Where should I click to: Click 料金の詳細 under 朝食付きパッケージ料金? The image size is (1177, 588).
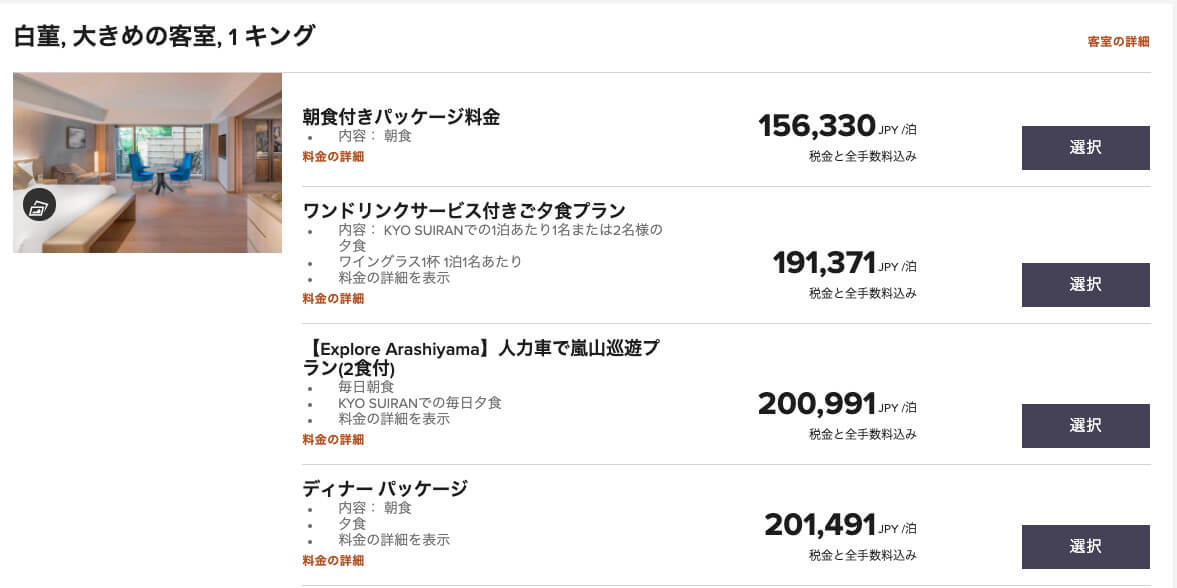pos(331,156)
